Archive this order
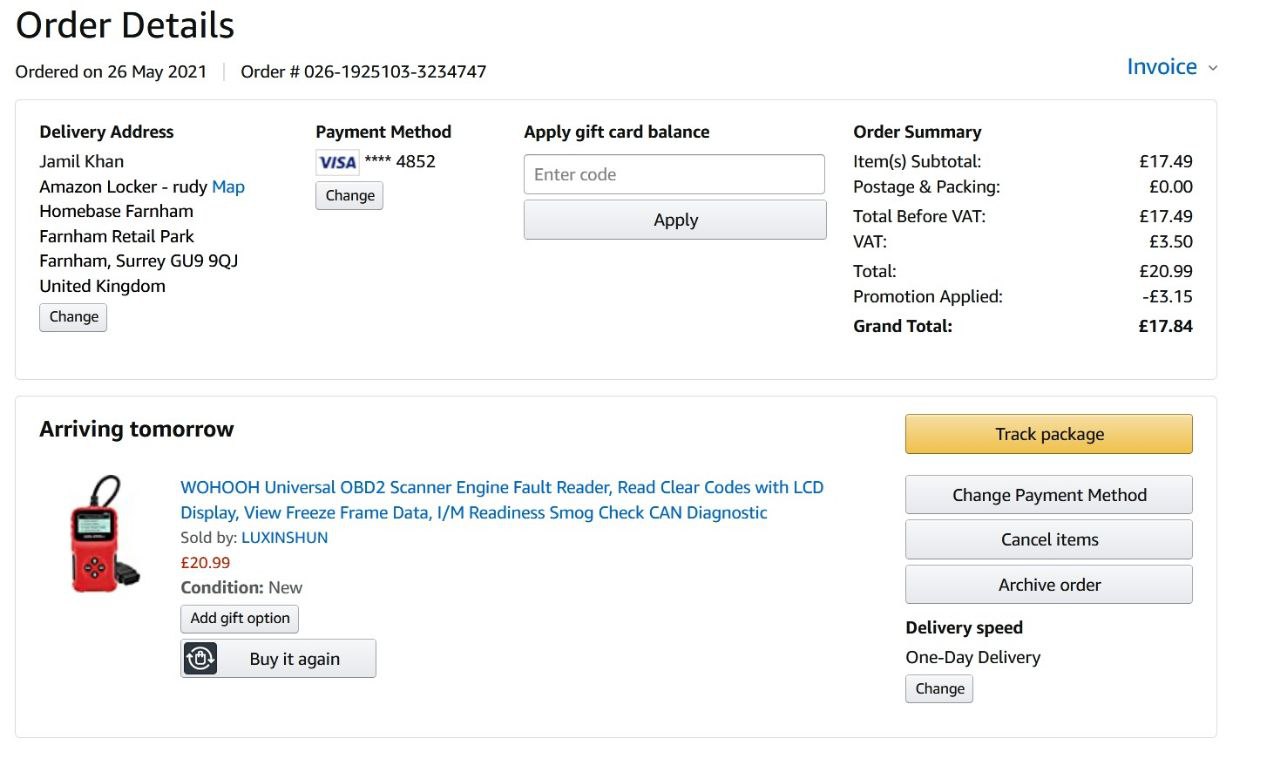This screenshot has width=1280, height=764. click(1048, 585)
